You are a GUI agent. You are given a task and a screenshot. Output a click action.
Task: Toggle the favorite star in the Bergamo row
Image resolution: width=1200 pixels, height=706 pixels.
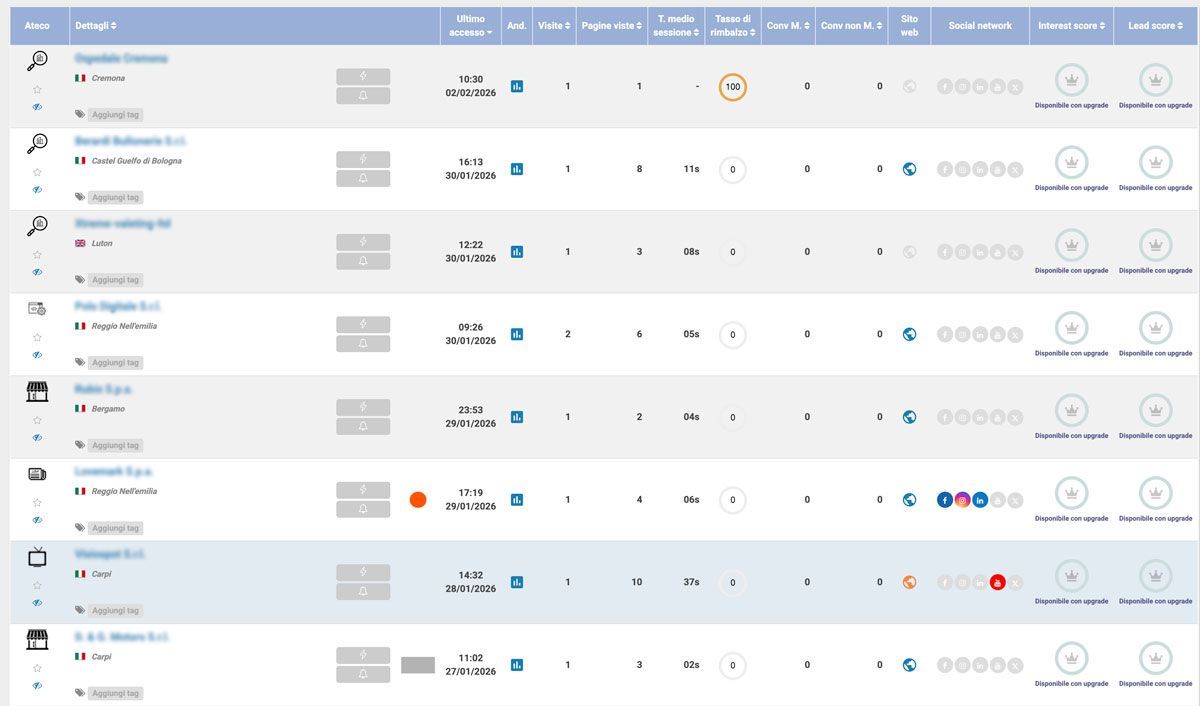(x=37, y=421)
